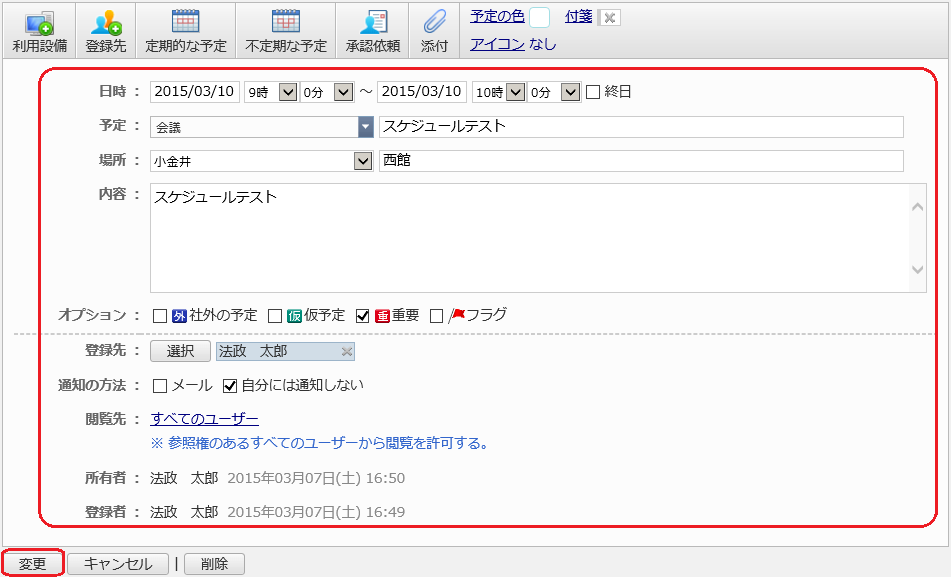This screenshot has width=951, height=577.
Task: Check the 社外の予定 option
Action: pos(160,316)
